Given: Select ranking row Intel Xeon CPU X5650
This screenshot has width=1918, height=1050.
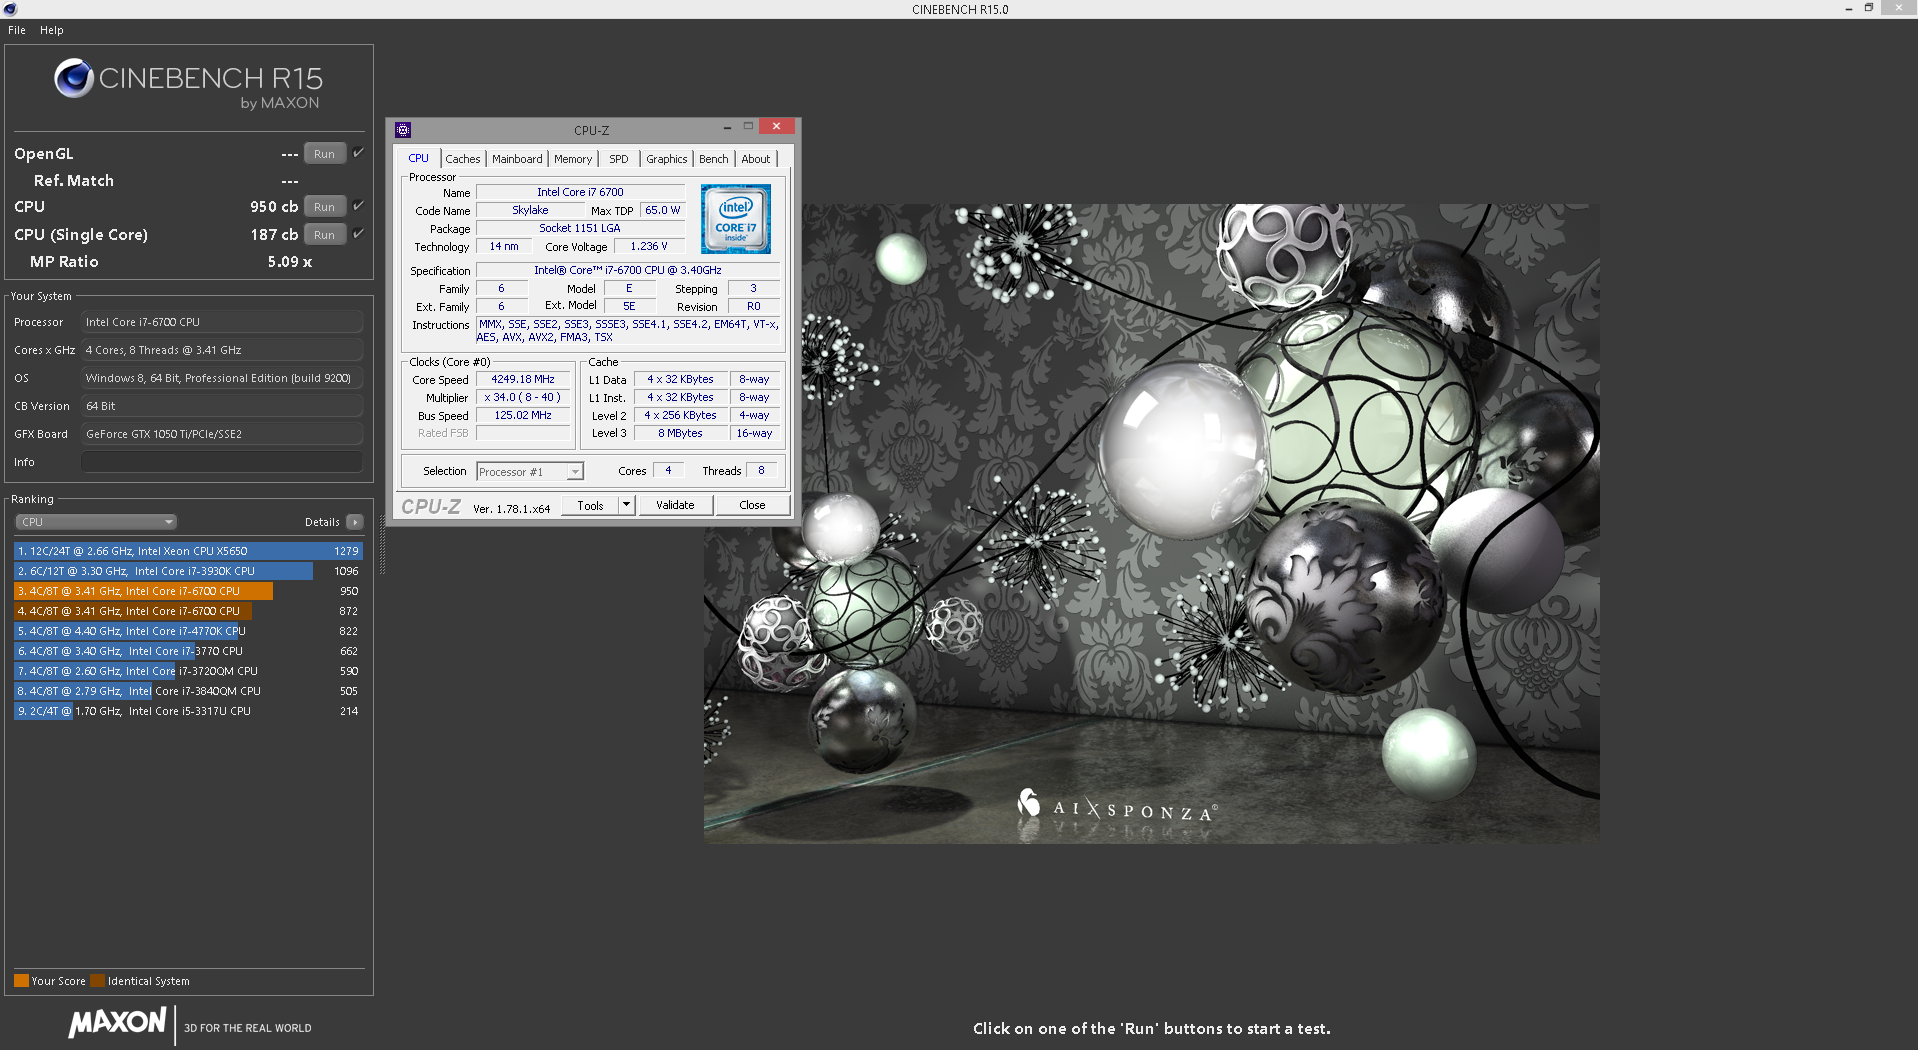Looking at the screenshot, I should [x=188, y=551].
